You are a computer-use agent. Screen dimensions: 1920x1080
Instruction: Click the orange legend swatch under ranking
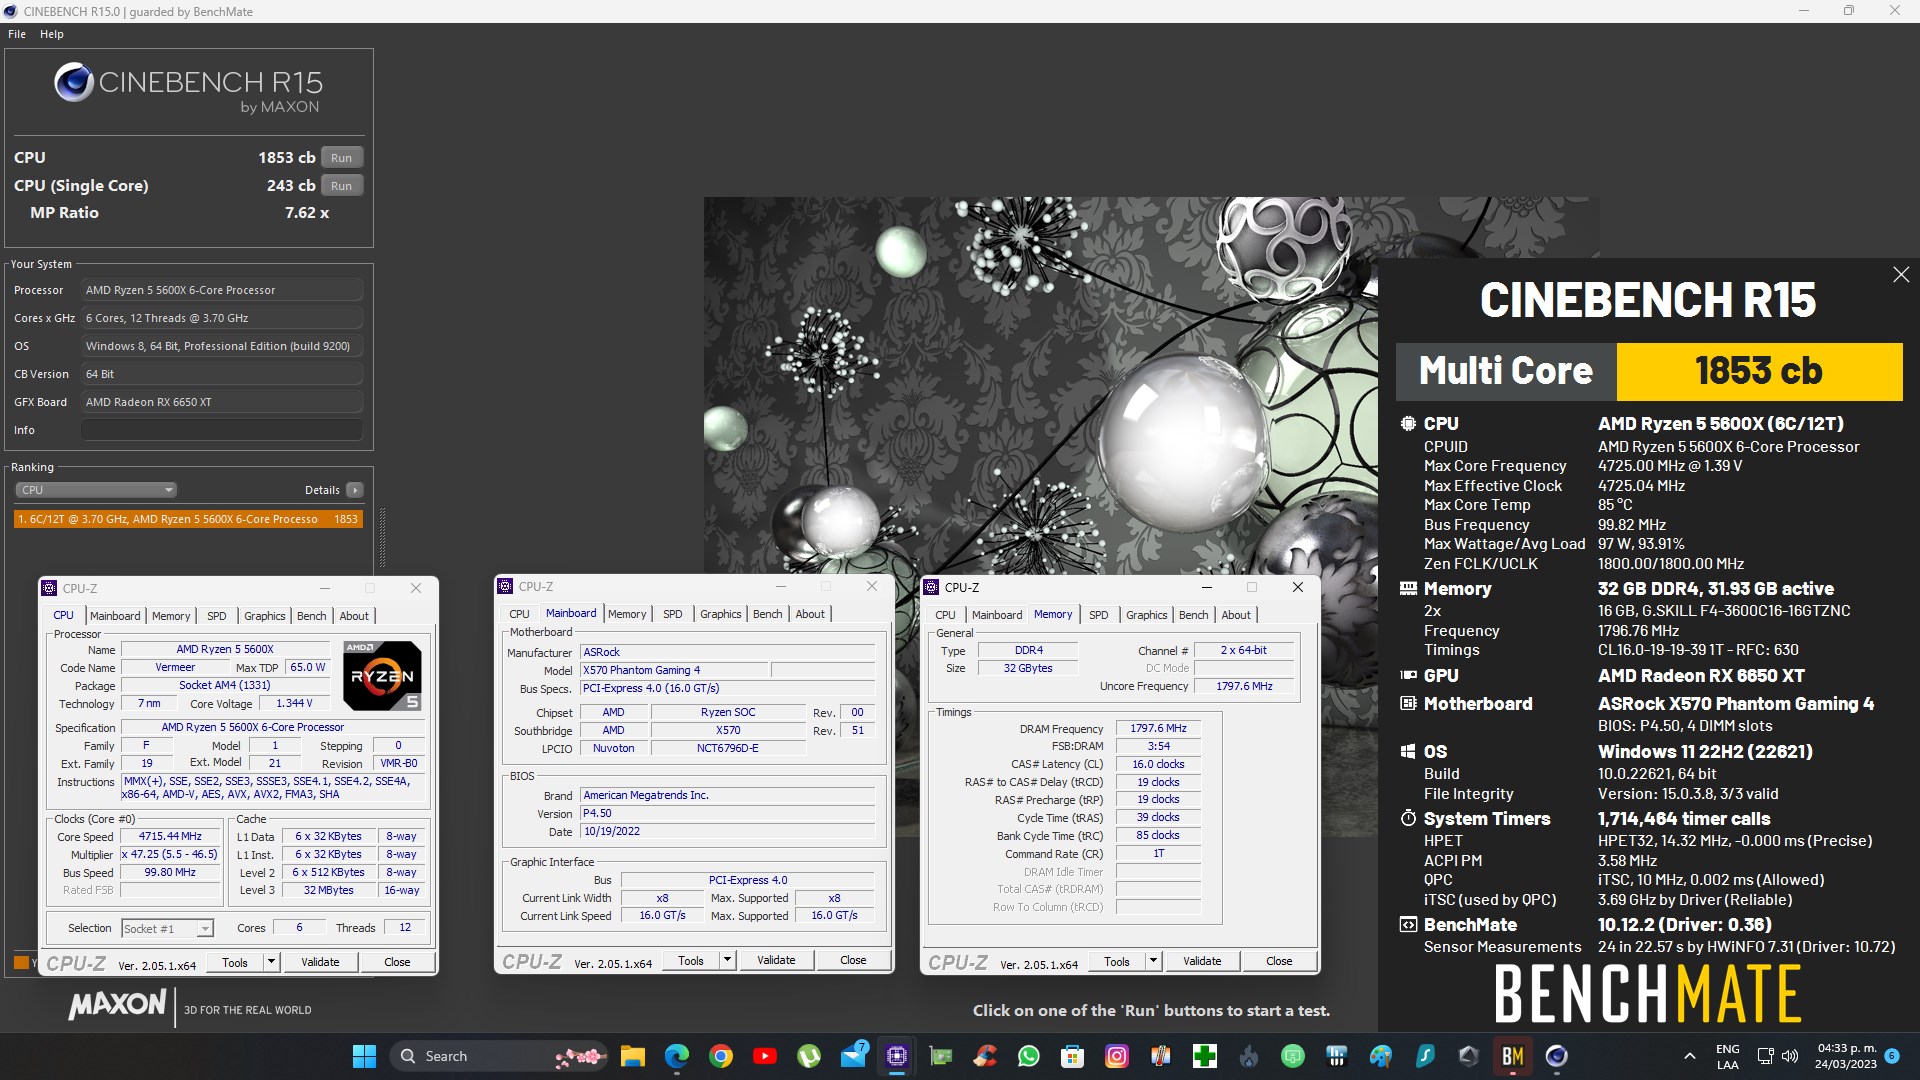click(21, 963)
